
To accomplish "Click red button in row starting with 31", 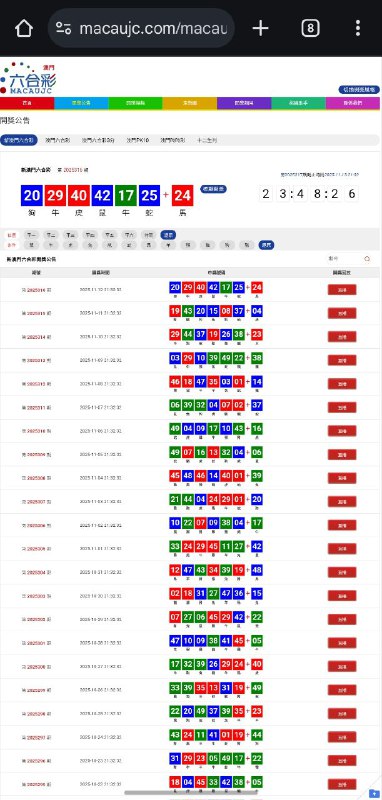I will (x=342, y=761).
